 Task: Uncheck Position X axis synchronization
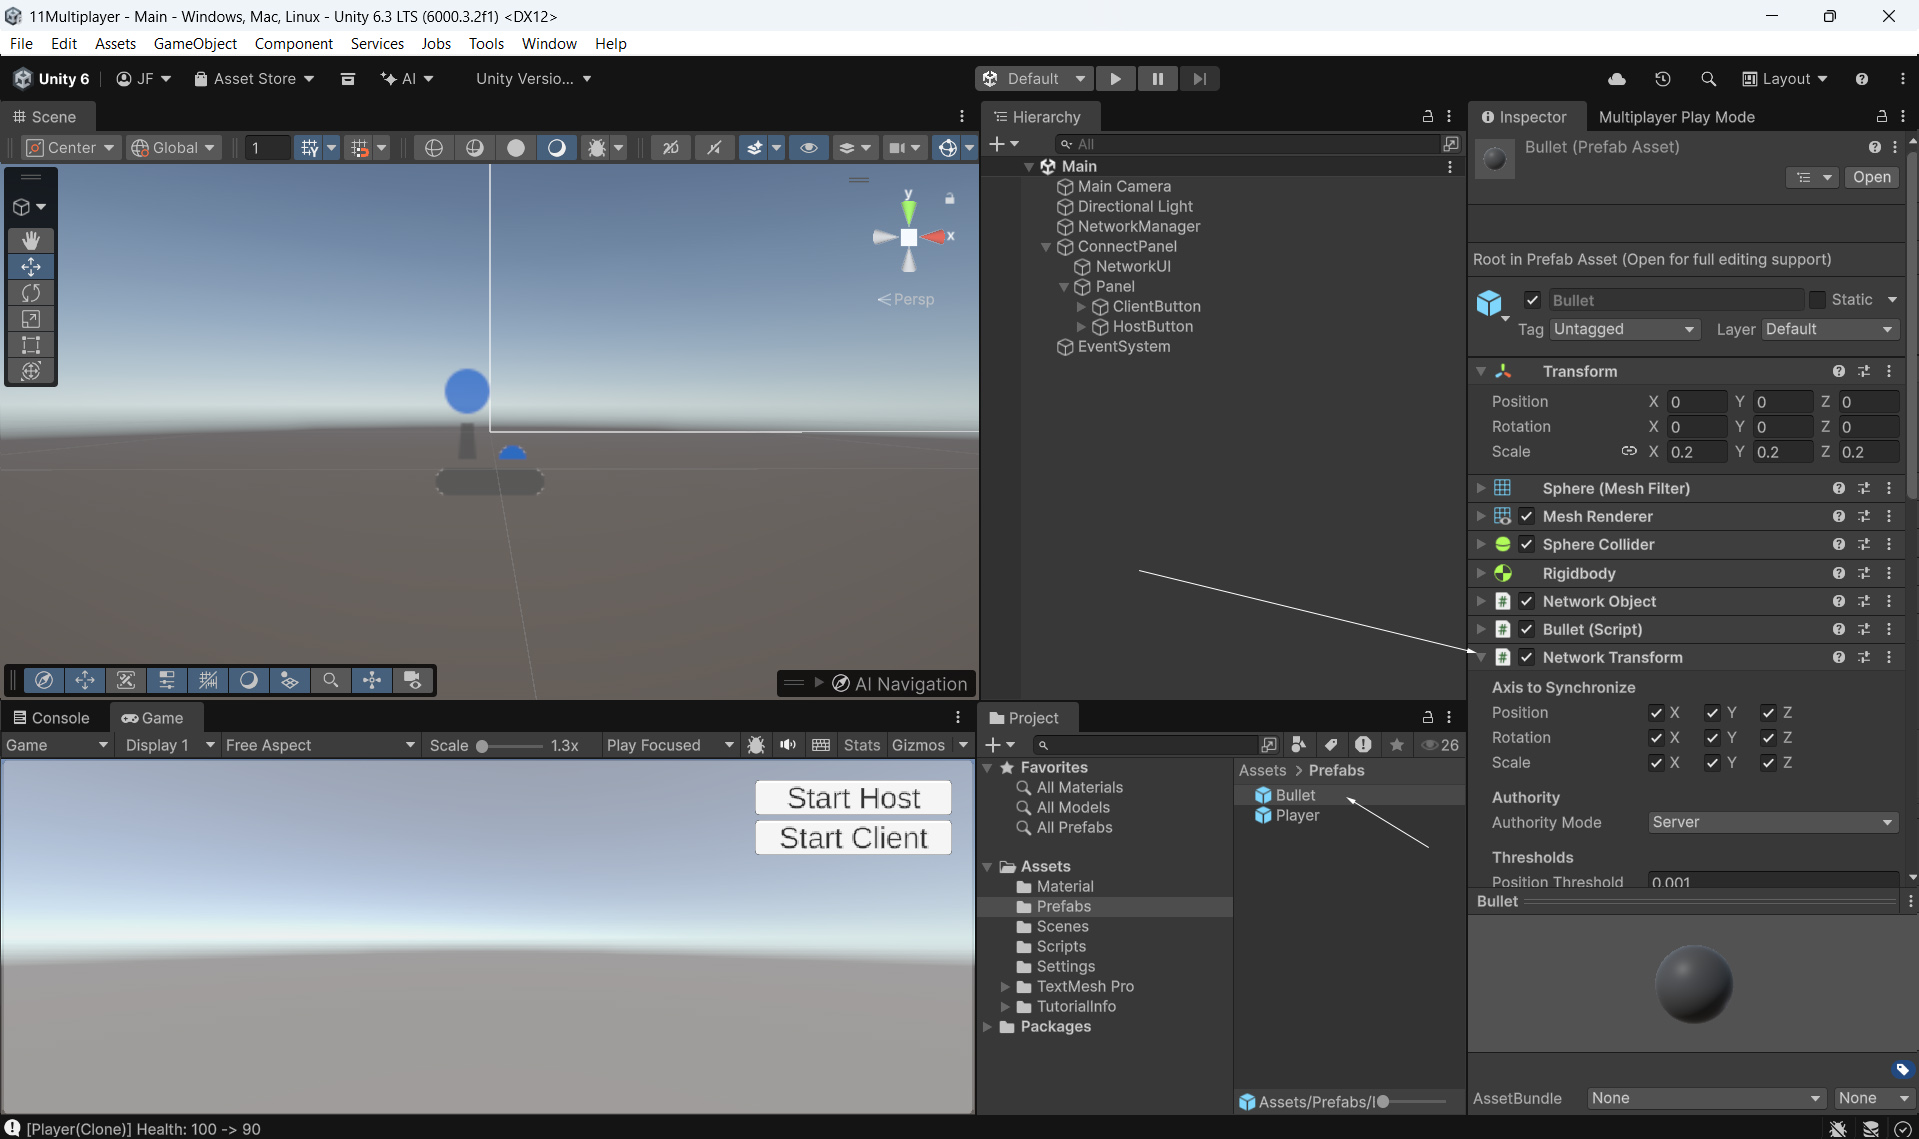[x=1656, y=713]
